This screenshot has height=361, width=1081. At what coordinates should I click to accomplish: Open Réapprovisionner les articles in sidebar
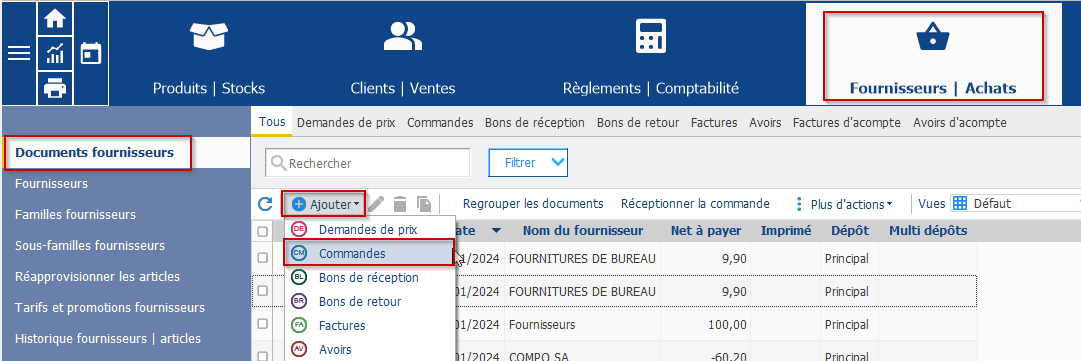click(x=97, y=276)
